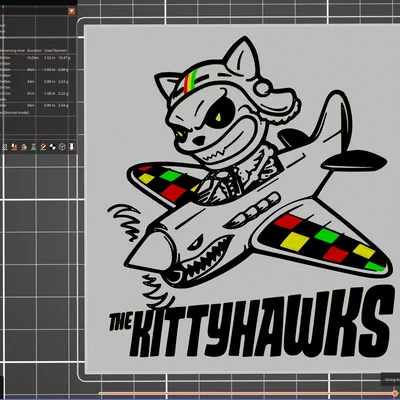Screen dimensions: 400x400
Task: Click the Duration column header
Action: (34, 51)
